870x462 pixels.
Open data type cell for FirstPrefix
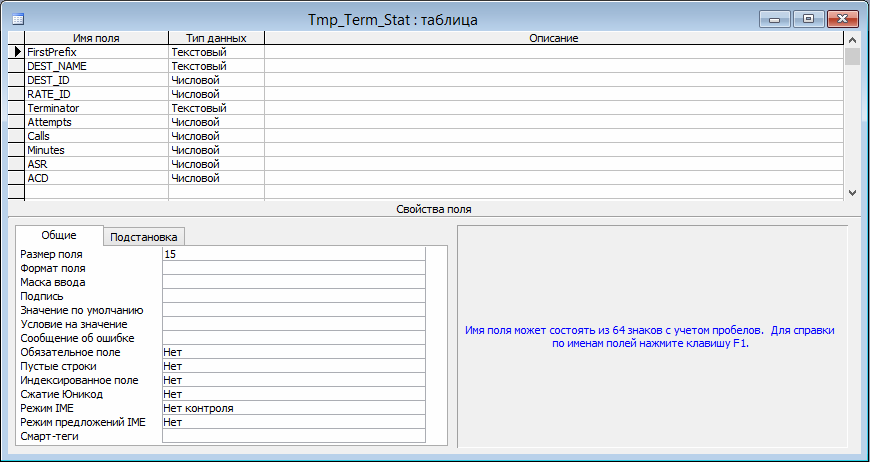pyautogui.click(x=216, y=52)
